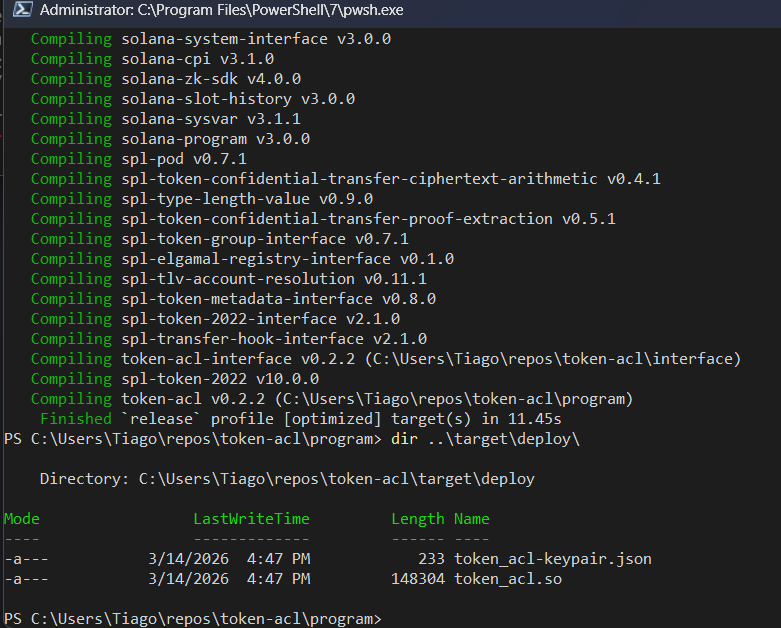Screen dimensions: 781x628
Task: Click the green 'Finished' status word
Action: (76, 418)
